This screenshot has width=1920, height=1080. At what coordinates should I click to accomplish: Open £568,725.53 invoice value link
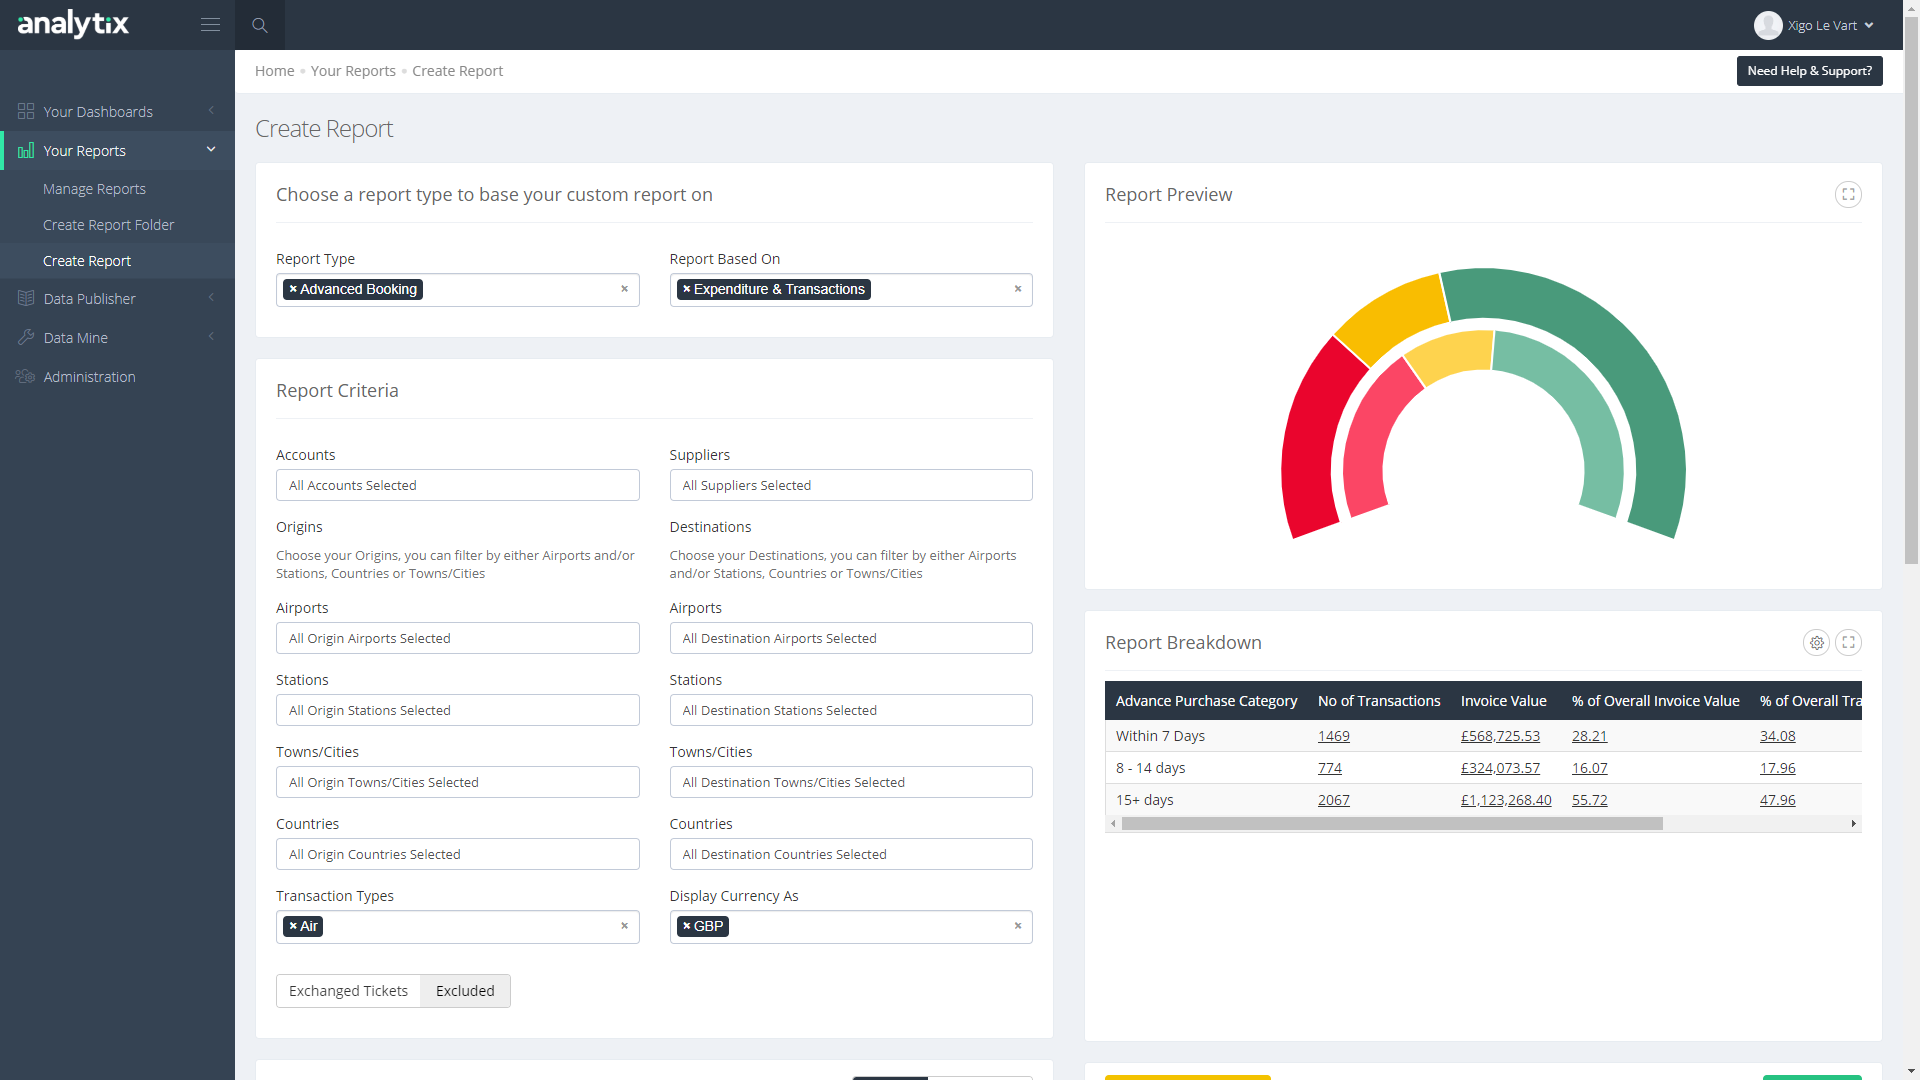(x=1500, y=736)
